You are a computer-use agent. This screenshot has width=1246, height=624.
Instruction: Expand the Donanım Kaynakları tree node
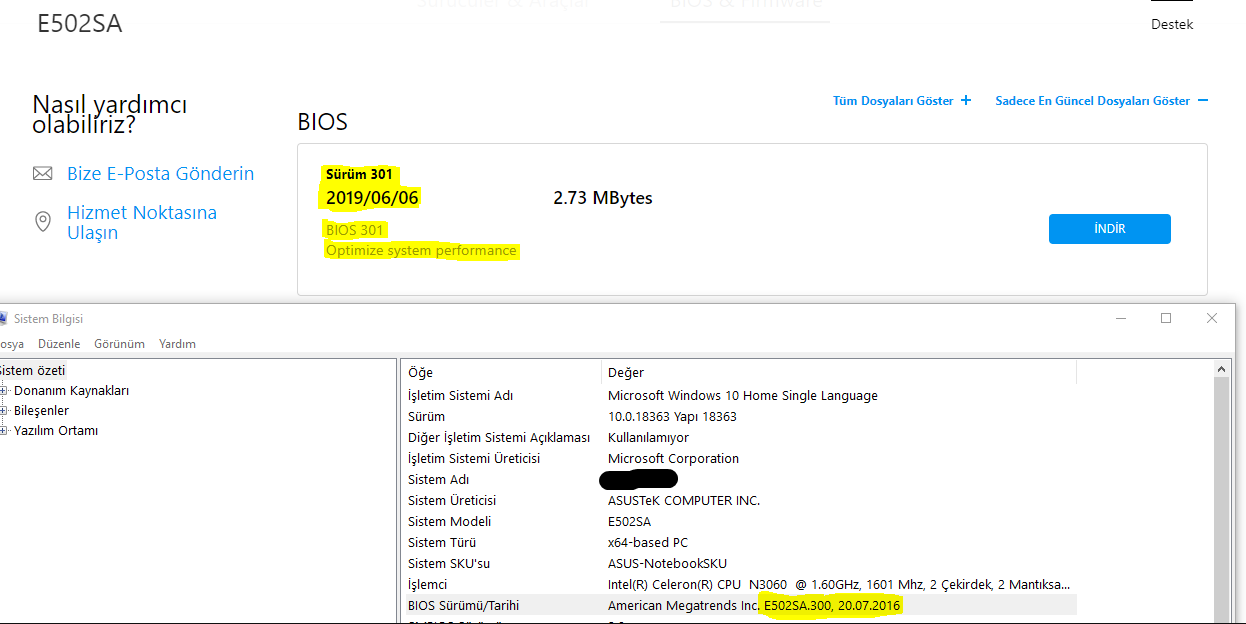(5, 391)
